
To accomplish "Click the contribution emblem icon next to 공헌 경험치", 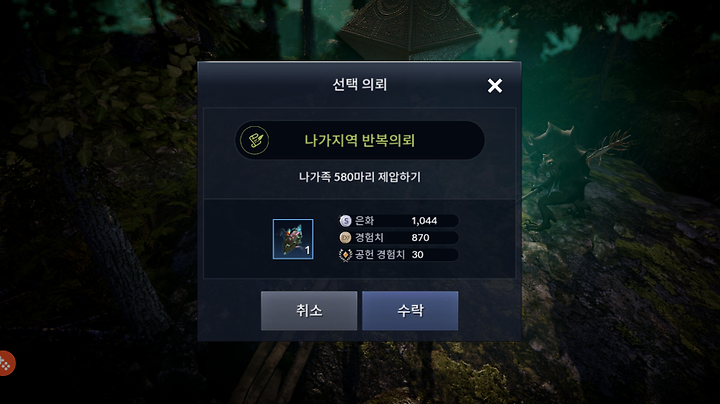I will 345,254.
